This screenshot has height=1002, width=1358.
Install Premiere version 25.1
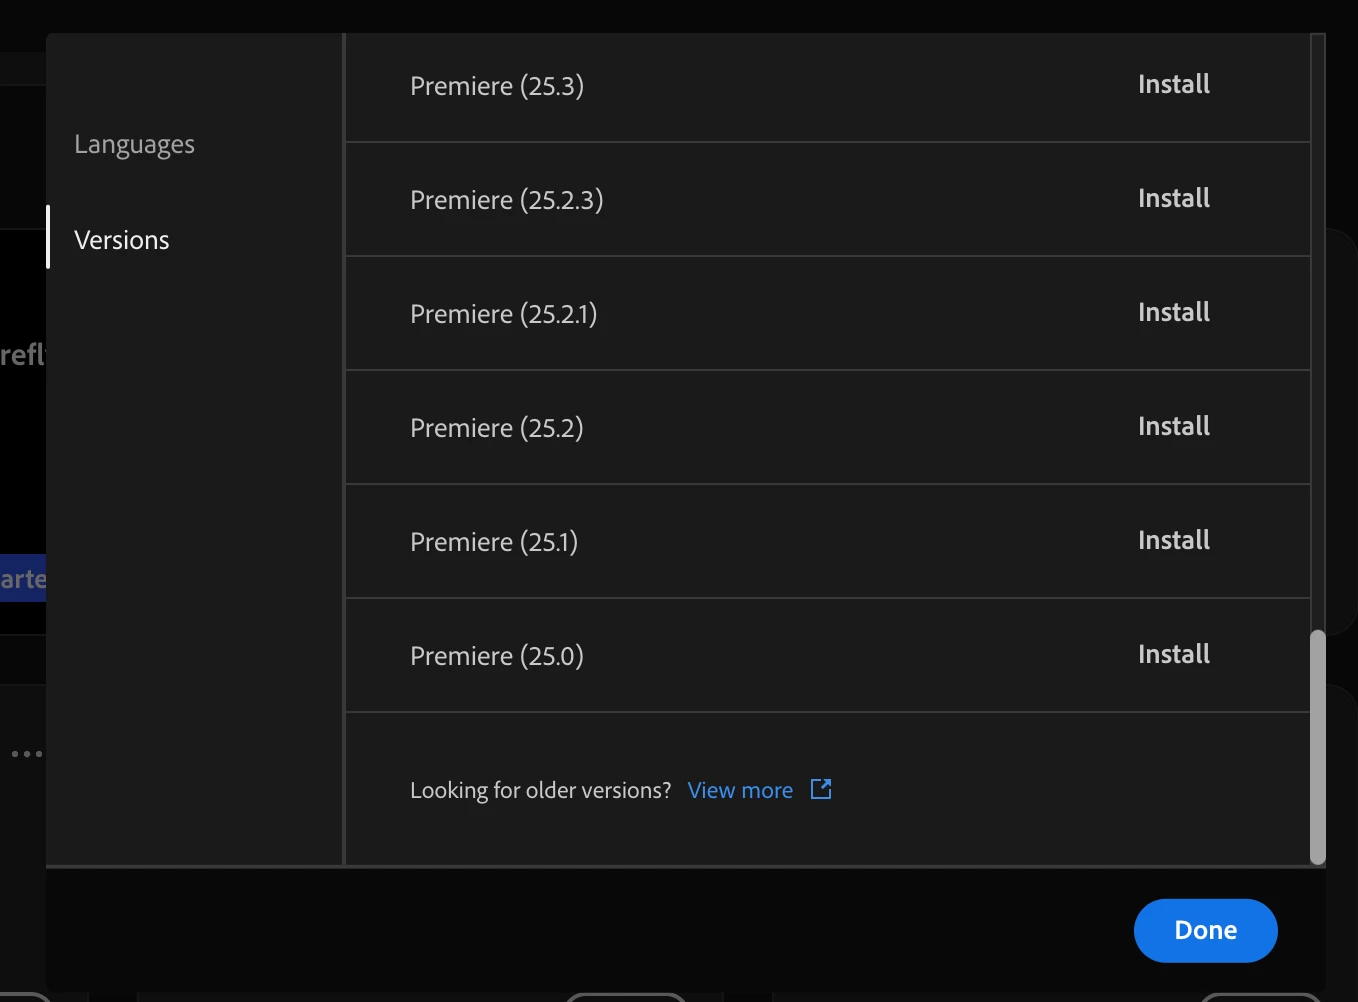pos(1174,541)
